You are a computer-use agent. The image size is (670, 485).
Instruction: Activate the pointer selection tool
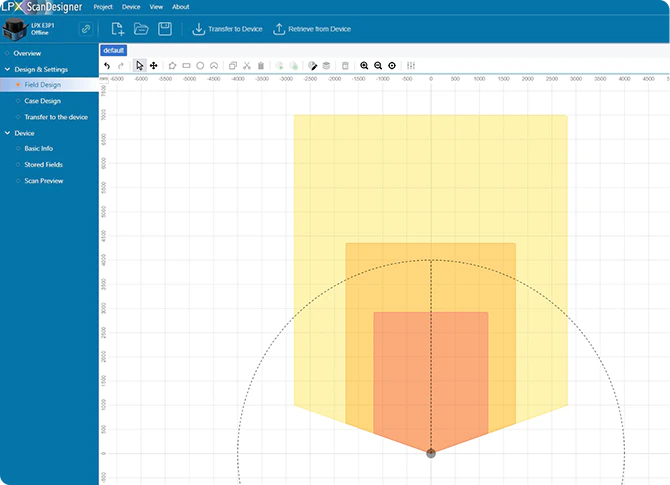tap(140, 65)
